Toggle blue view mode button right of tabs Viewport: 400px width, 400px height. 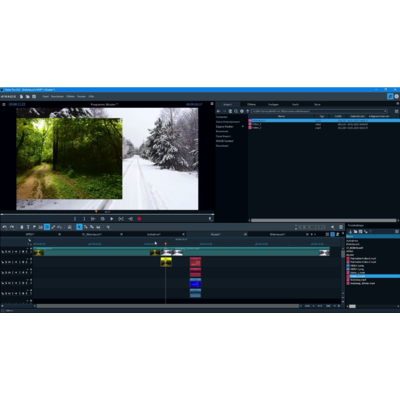pos(332,234)
